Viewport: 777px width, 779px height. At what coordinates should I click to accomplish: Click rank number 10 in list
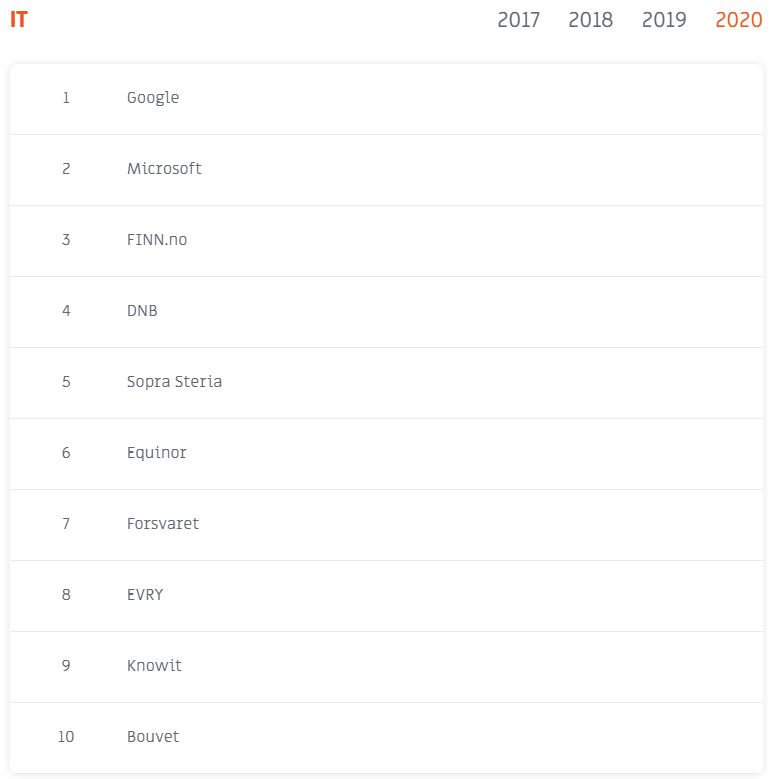click(66, 736)
